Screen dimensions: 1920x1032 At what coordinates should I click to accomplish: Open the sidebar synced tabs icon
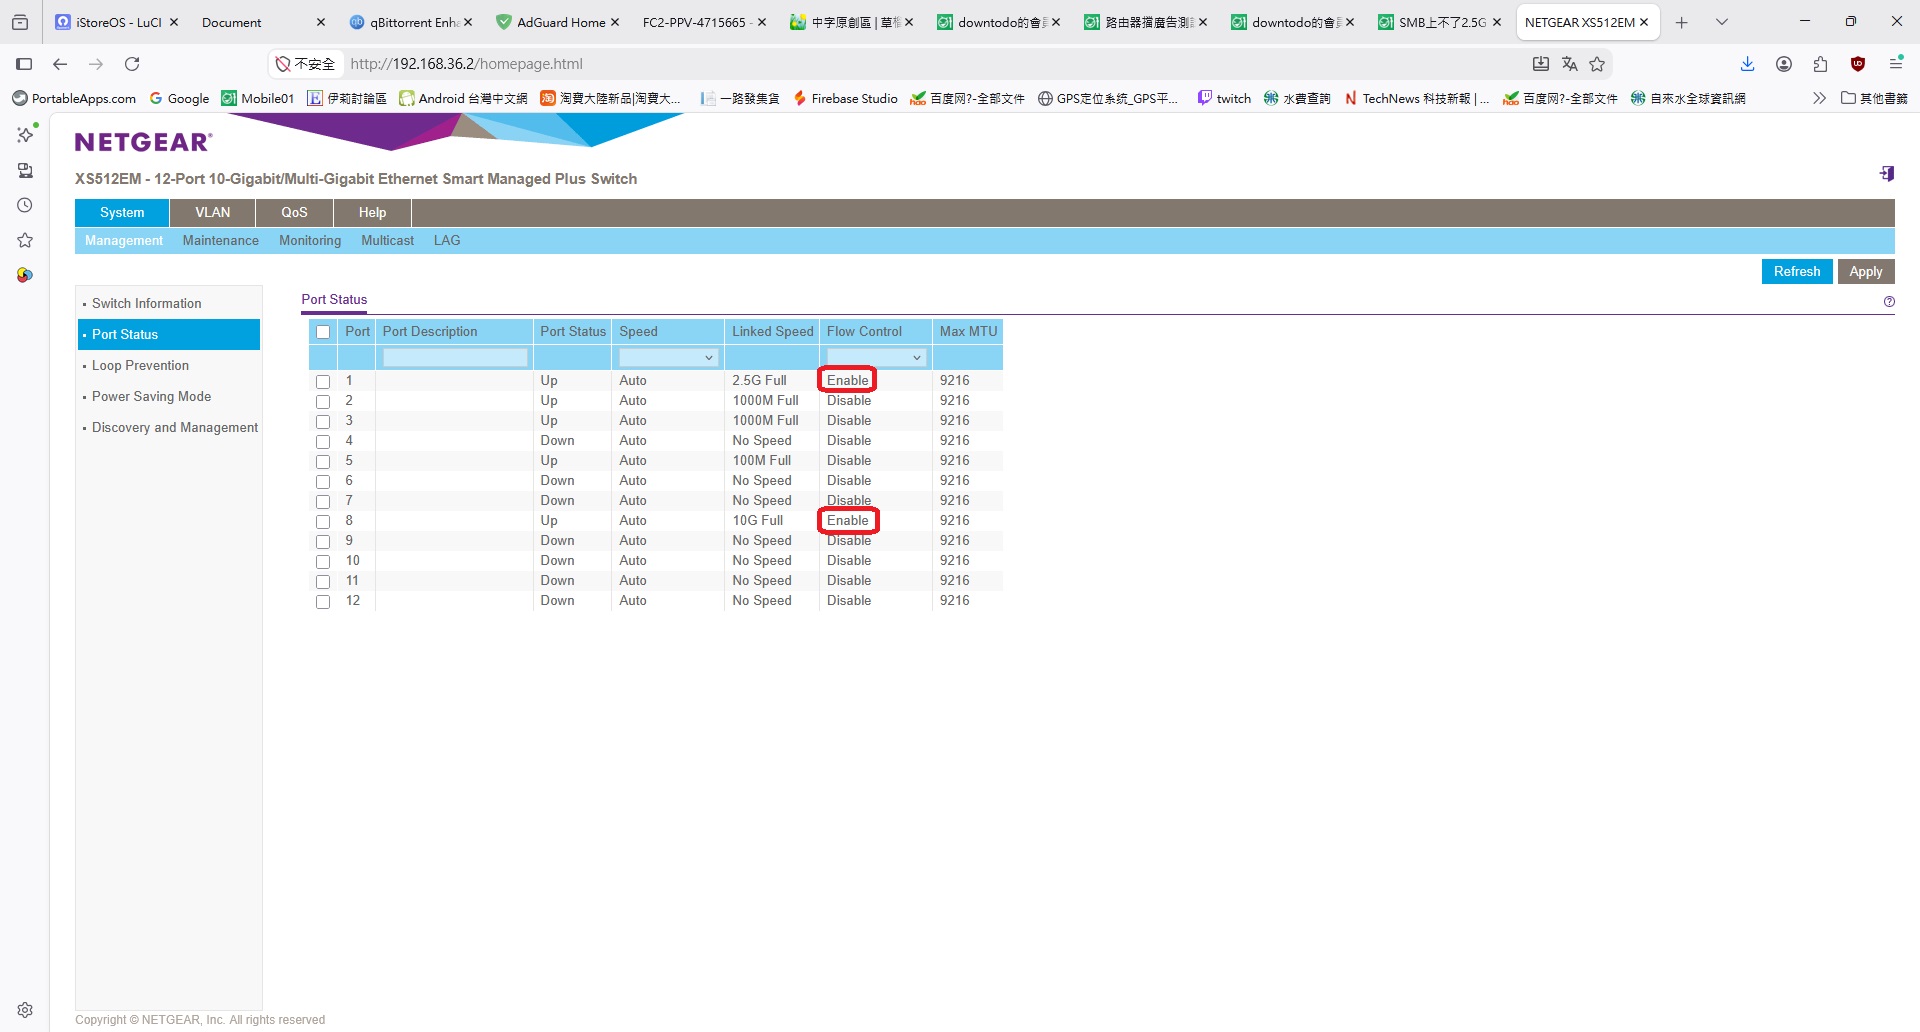point(25,170)
